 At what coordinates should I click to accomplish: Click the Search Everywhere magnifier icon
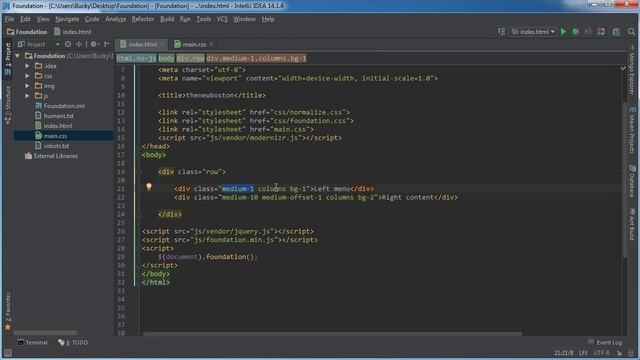click(631, 31)
